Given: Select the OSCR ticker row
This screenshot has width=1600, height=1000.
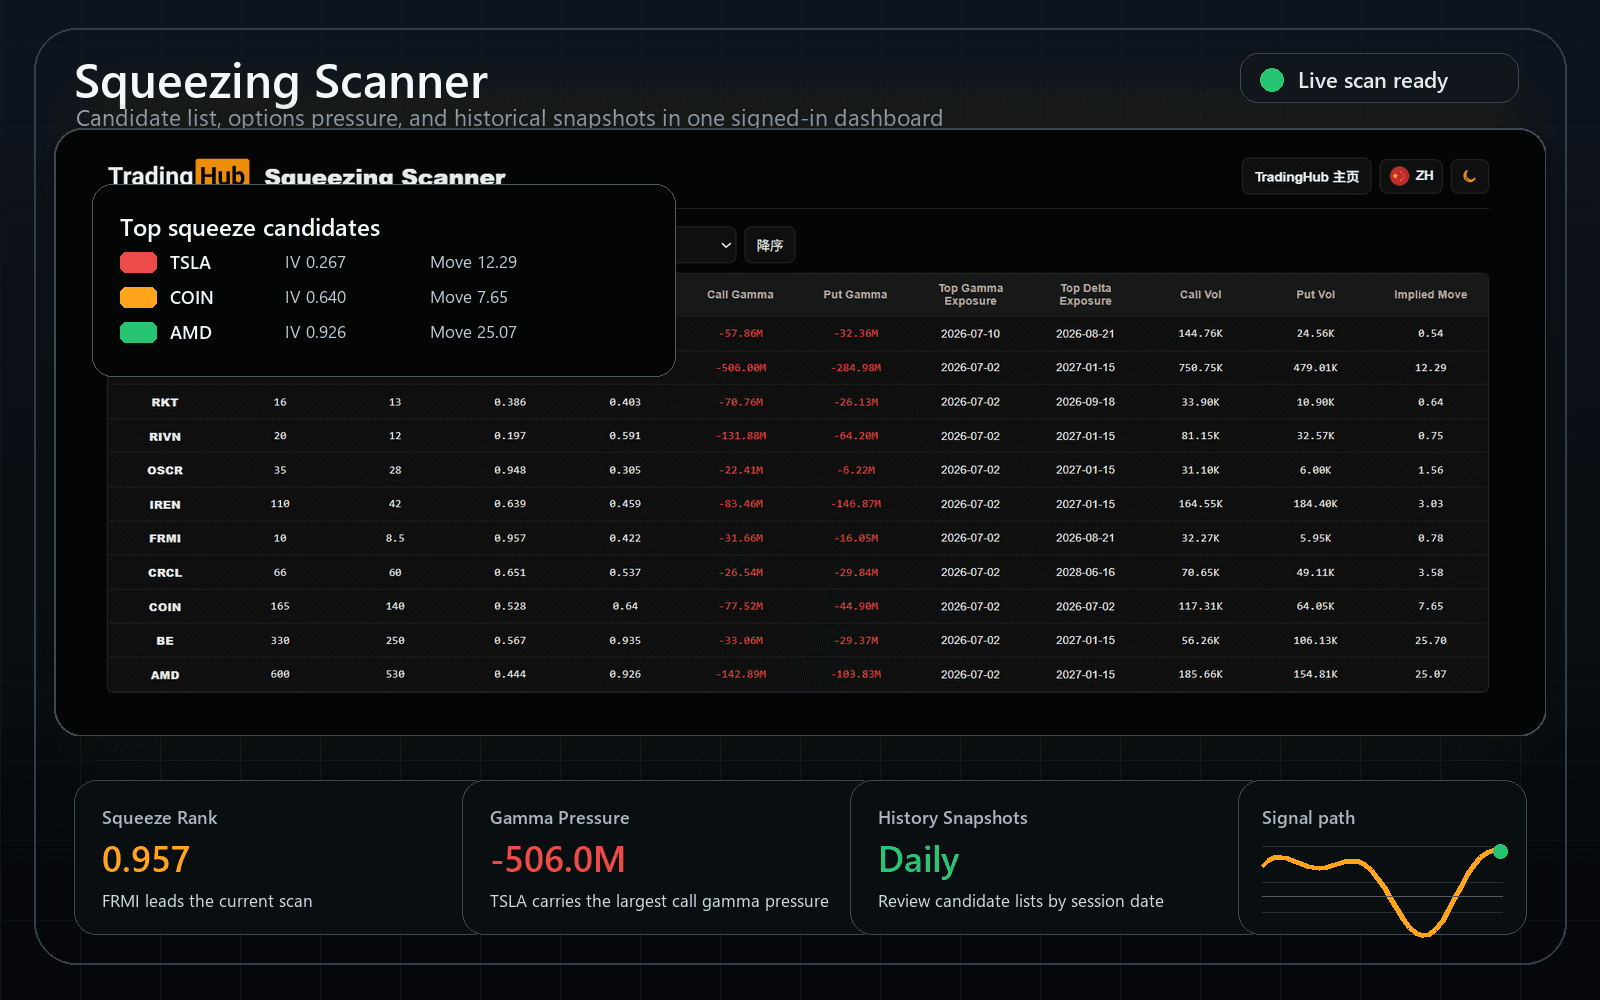Looking at the screenshot, I should [798, 470].
